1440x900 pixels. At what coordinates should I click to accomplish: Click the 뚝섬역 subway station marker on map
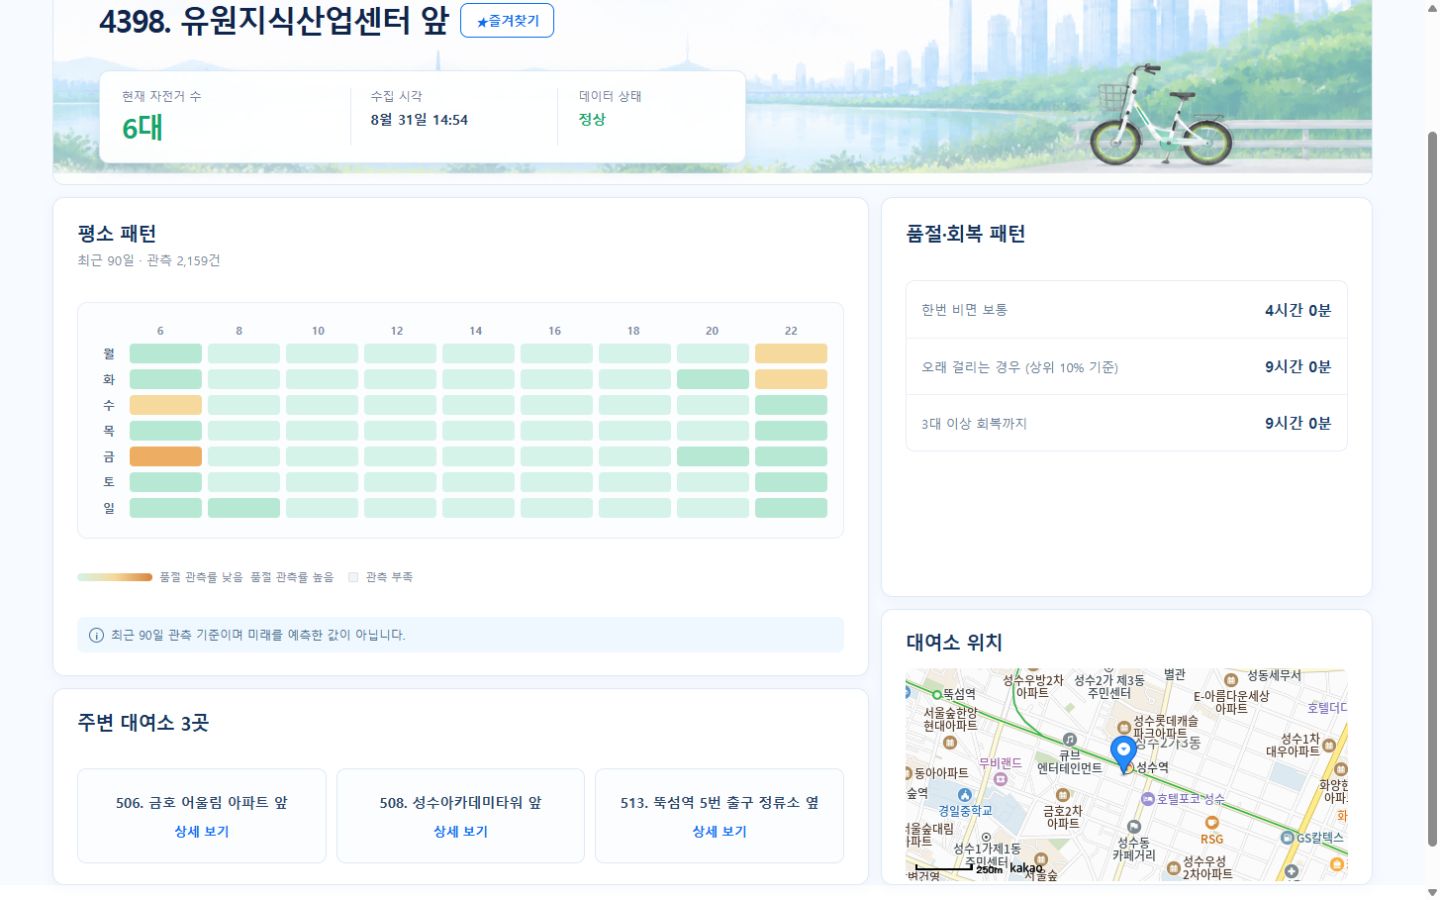(937, 694)
